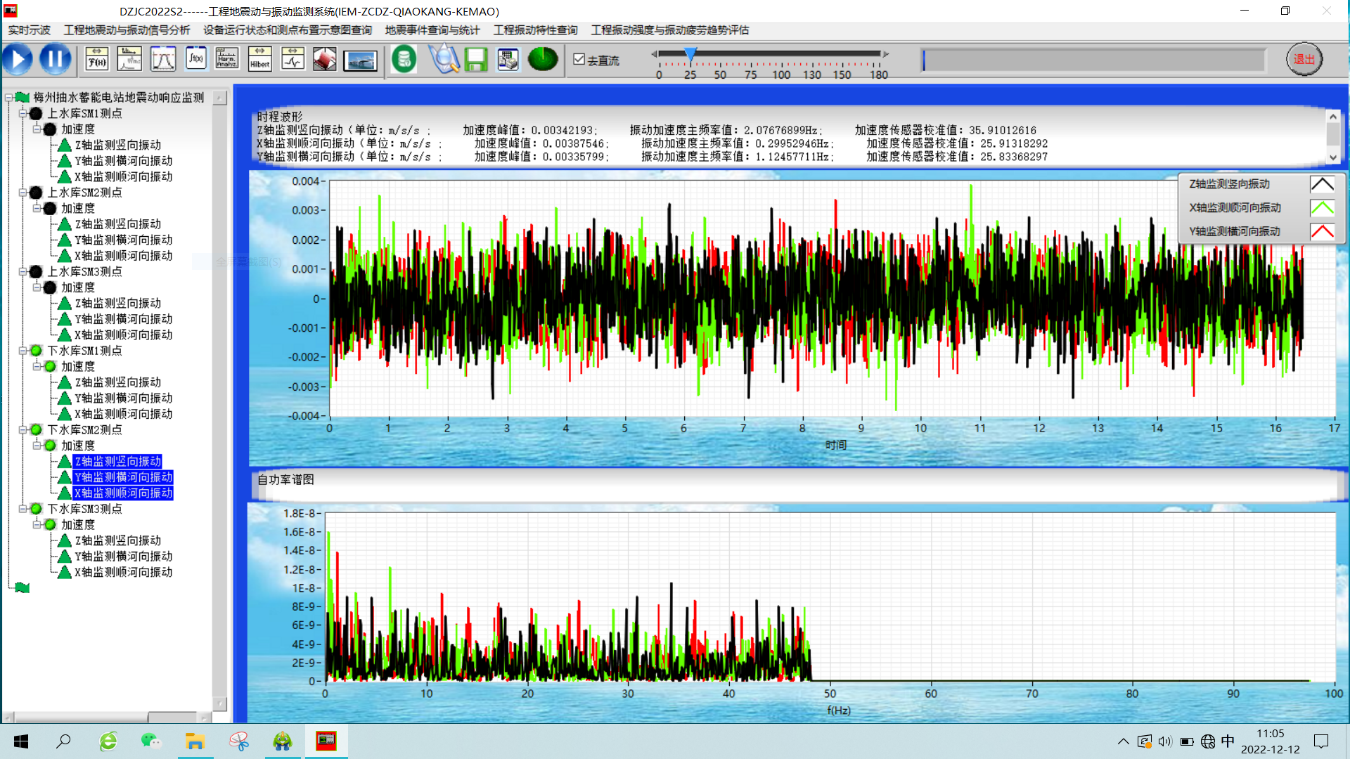Select Y轴监测横河向振动 under 上水库SM2测点
The height and width of the screenshot is (759, 1350).
pos(123,240)
